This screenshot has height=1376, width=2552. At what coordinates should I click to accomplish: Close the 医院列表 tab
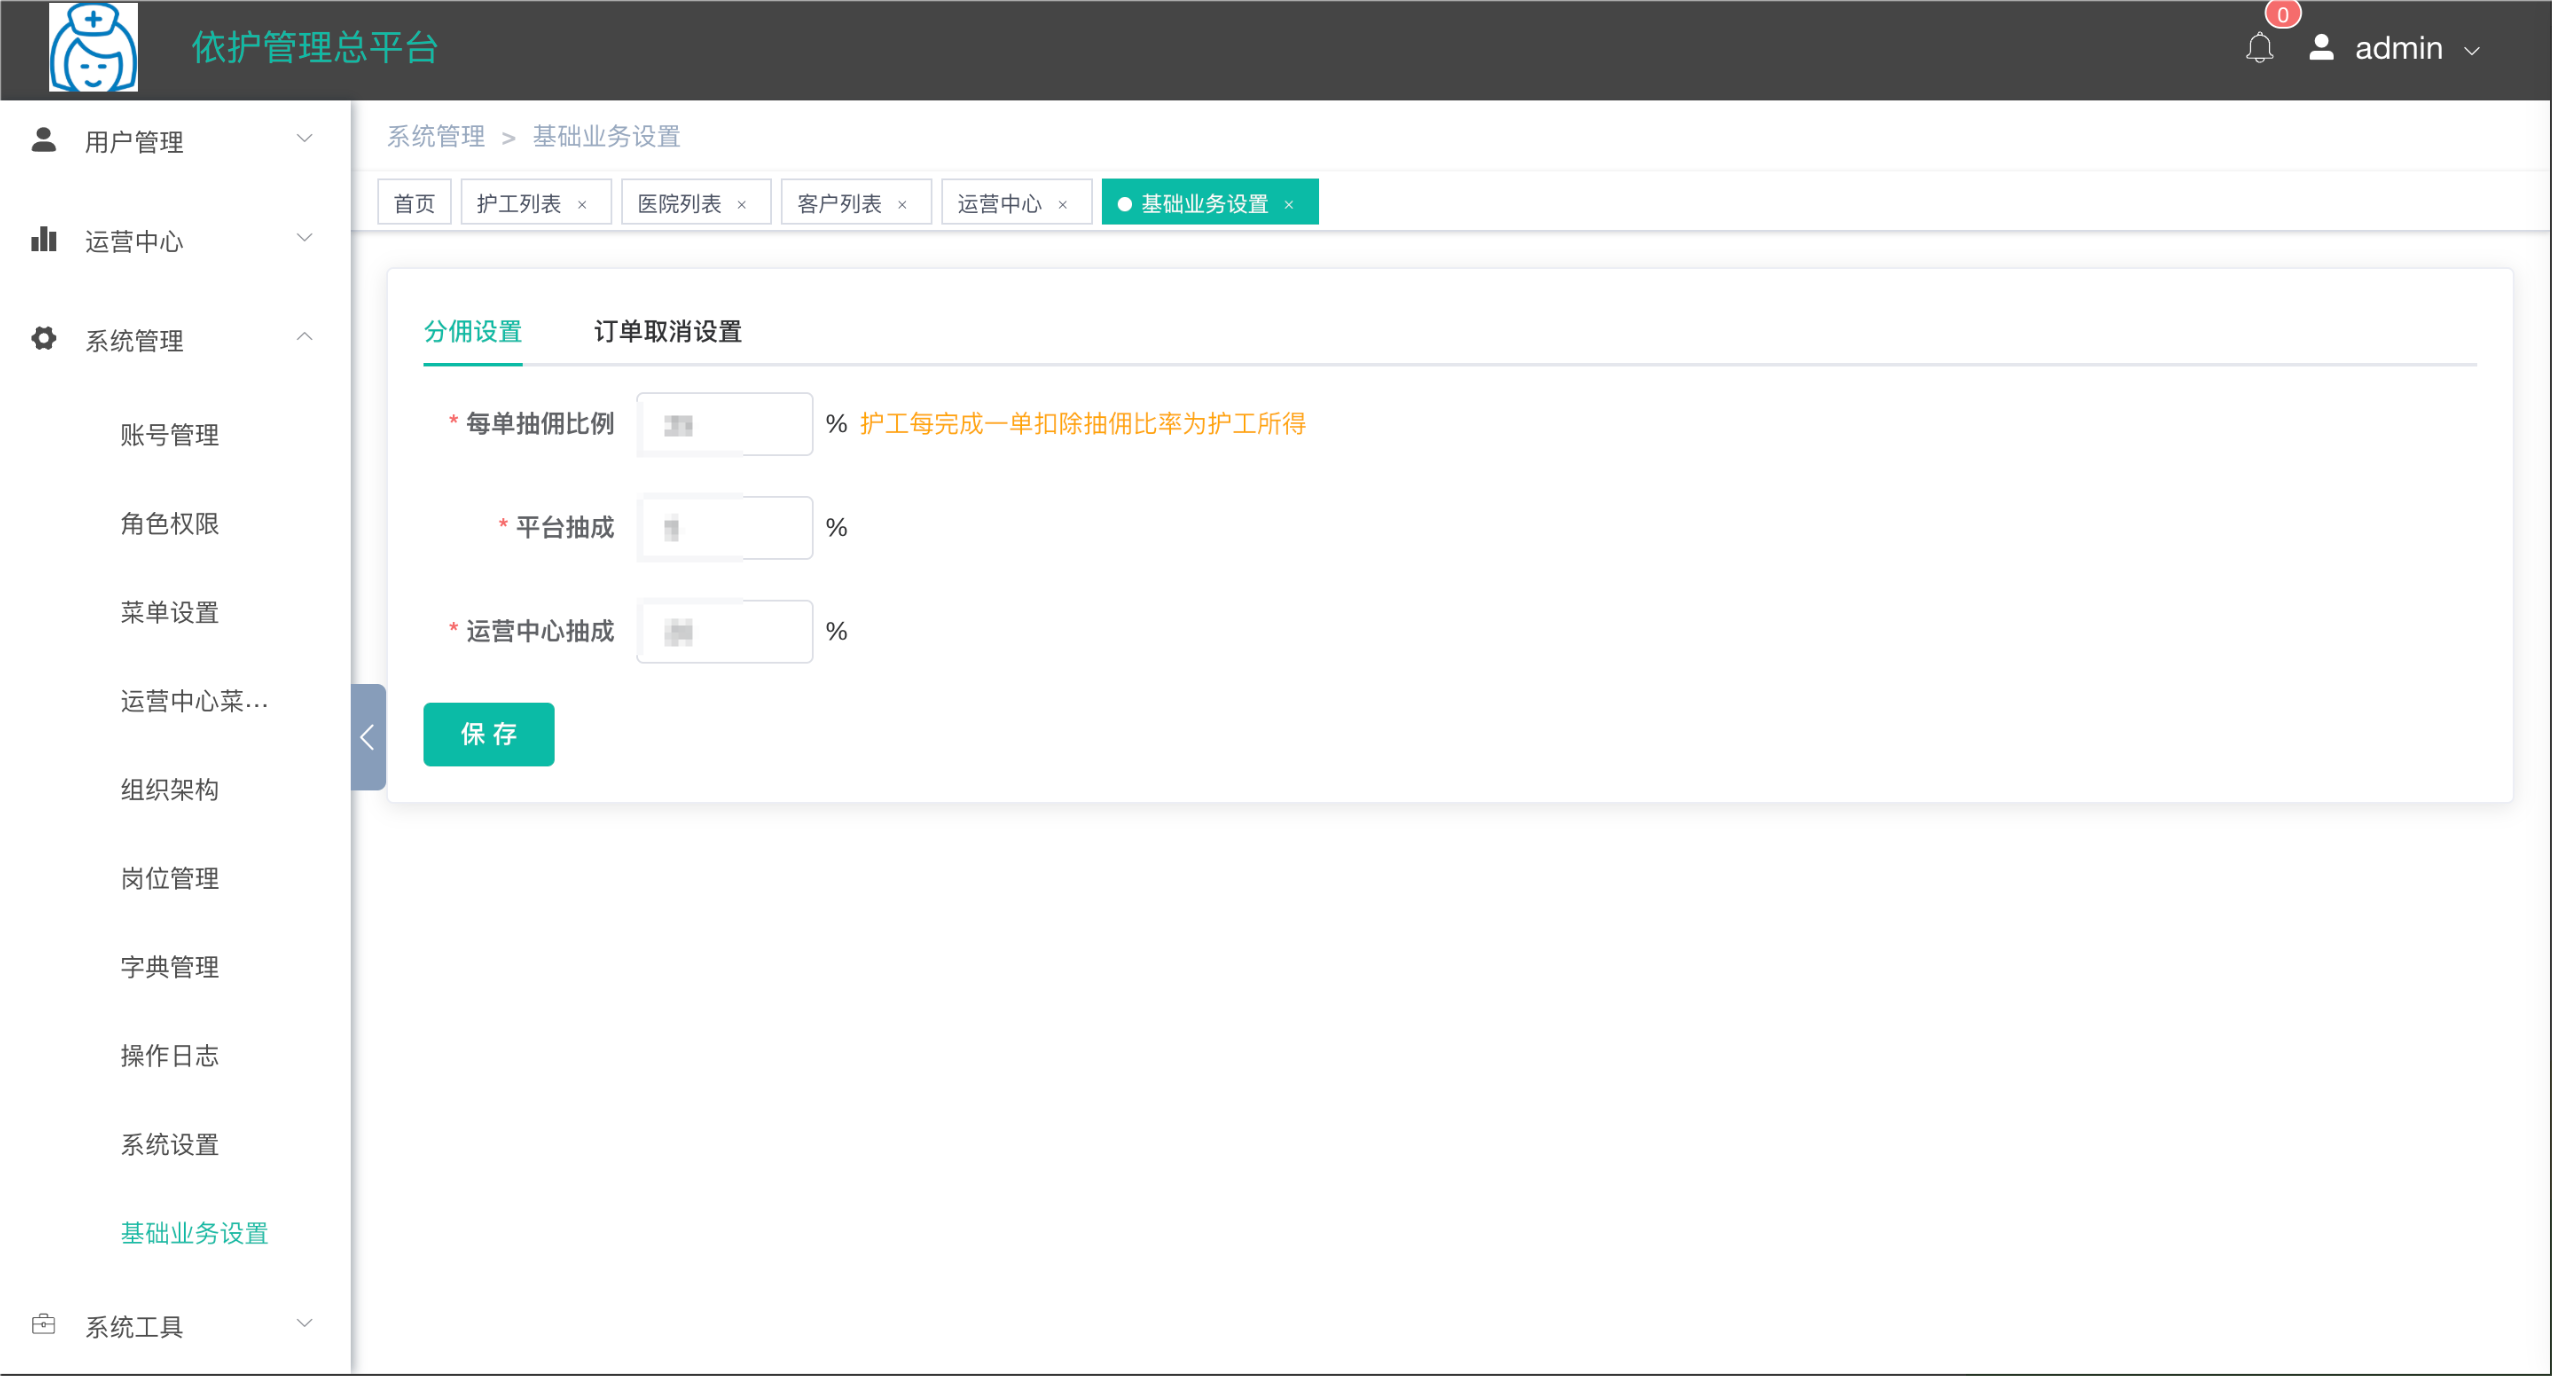point(742,204)
